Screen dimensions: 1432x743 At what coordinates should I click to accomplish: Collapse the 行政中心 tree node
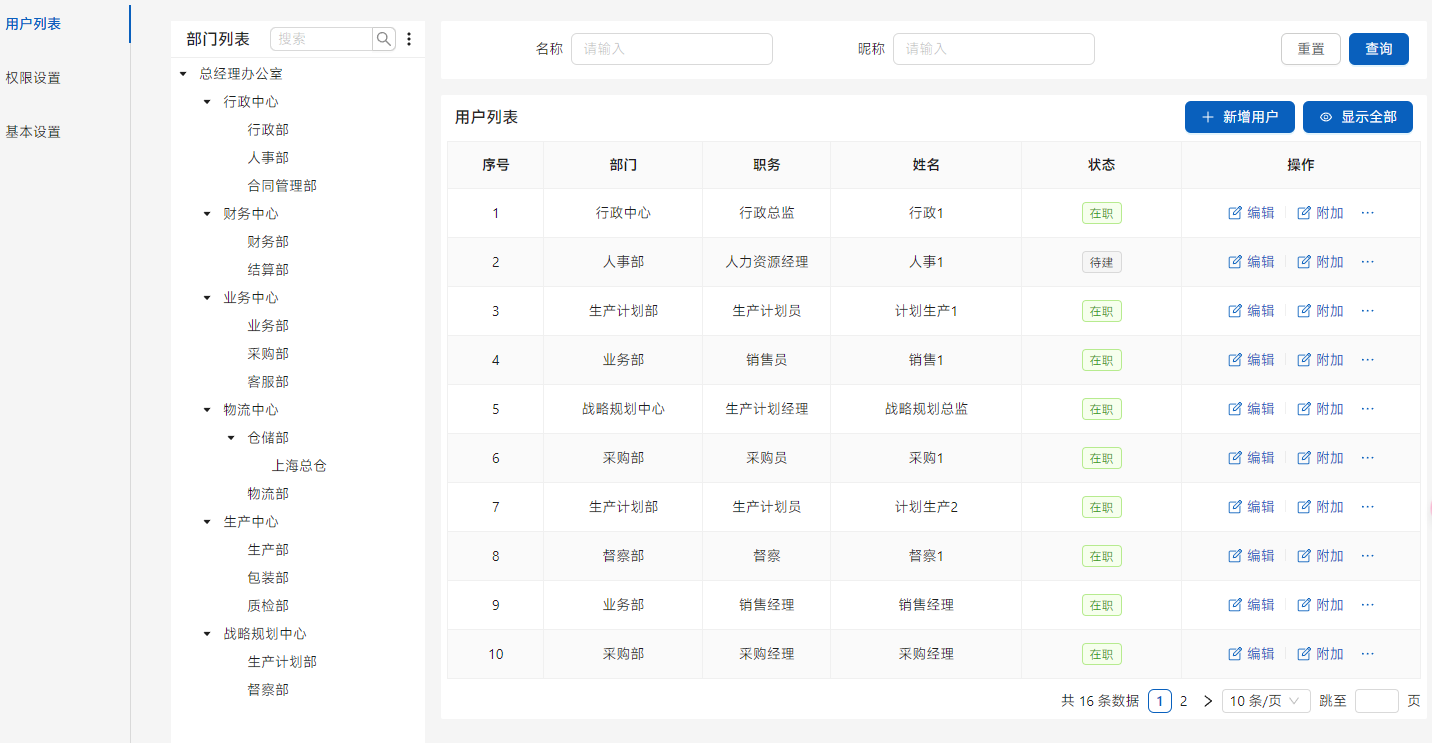[x=207, y=102]
